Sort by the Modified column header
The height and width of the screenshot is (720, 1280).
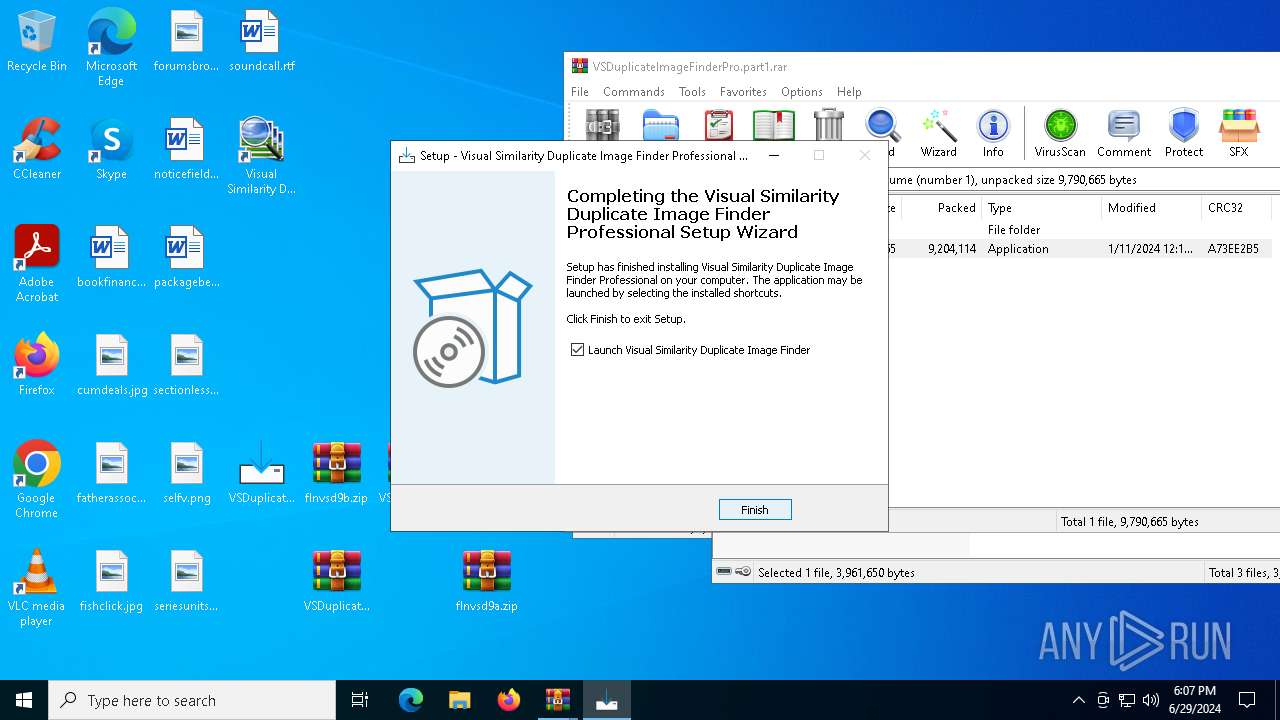point(1151,208)
